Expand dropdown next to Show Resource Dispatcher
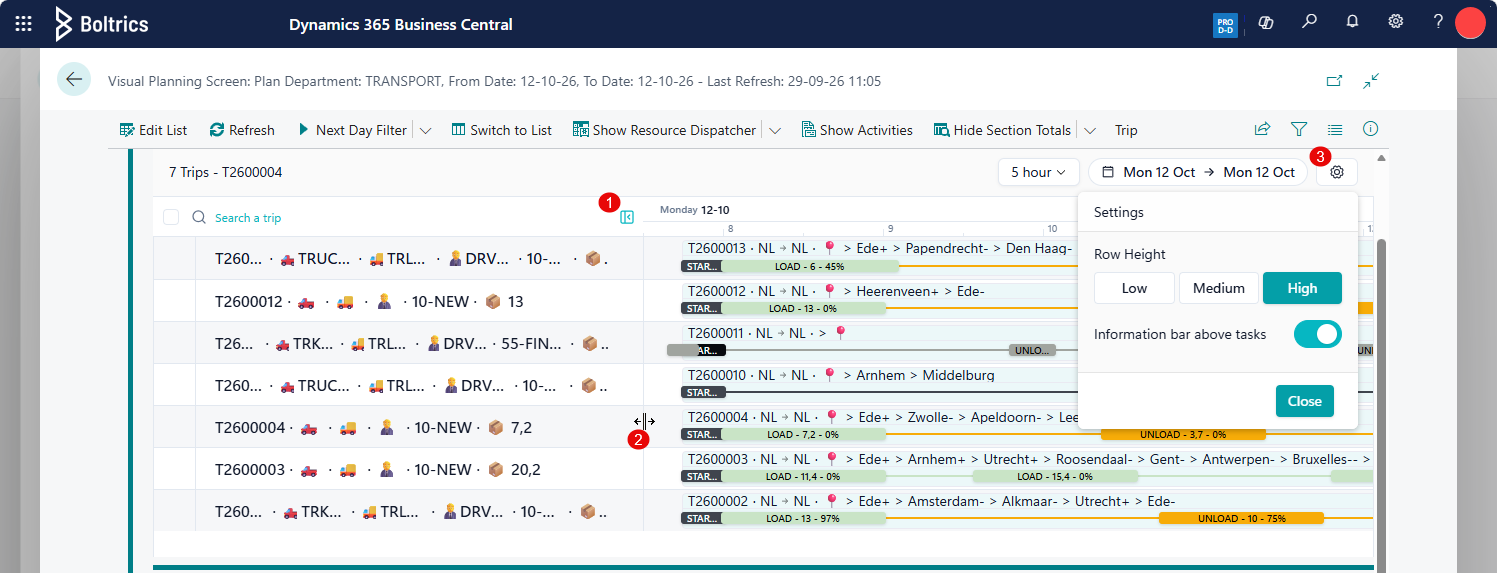Image resolution: width=1497 pixels, height=573 pixels. point(774,130)
